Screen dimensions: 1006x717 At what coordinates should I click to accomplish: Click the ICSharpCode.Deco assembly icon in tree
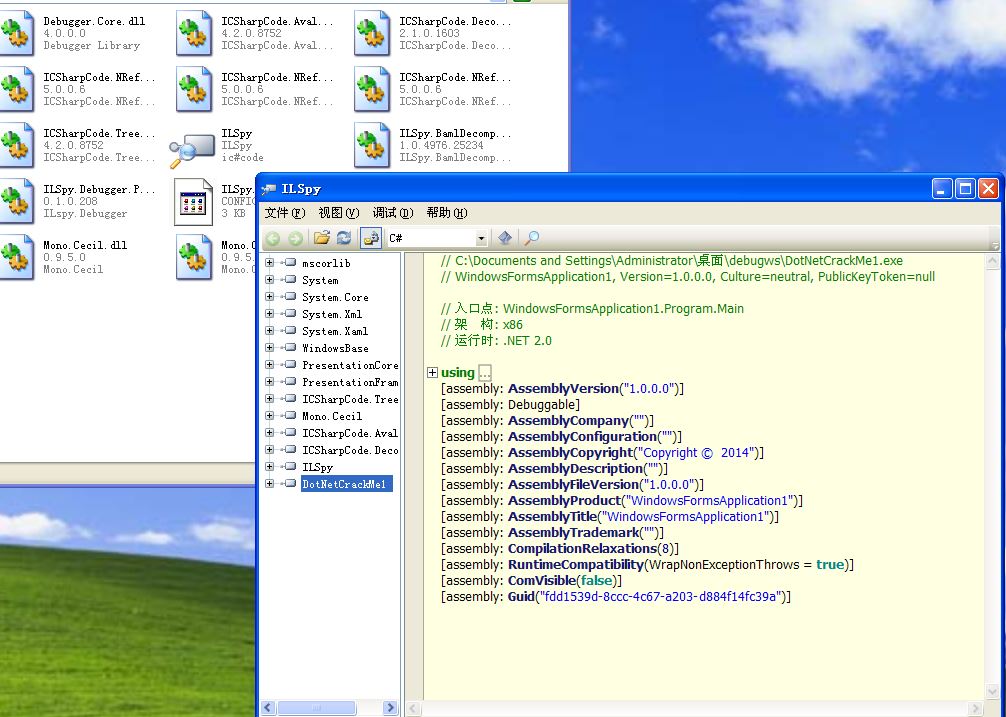(x=290, y=450)
